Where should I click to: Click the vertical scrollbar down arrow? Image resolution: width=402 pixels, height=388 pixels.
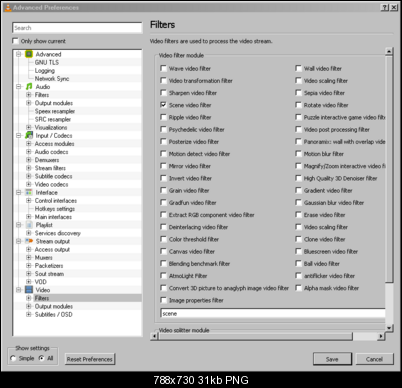(x=389, y=328)
